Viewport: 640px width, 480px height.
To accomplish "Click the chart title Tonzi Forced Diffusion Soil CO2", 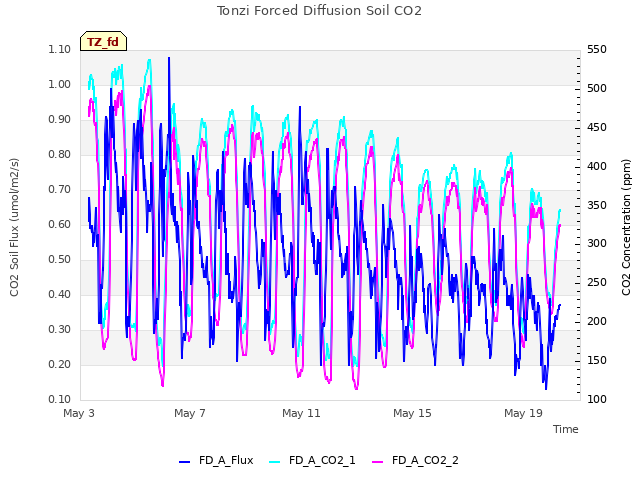I will click(319, 11).
